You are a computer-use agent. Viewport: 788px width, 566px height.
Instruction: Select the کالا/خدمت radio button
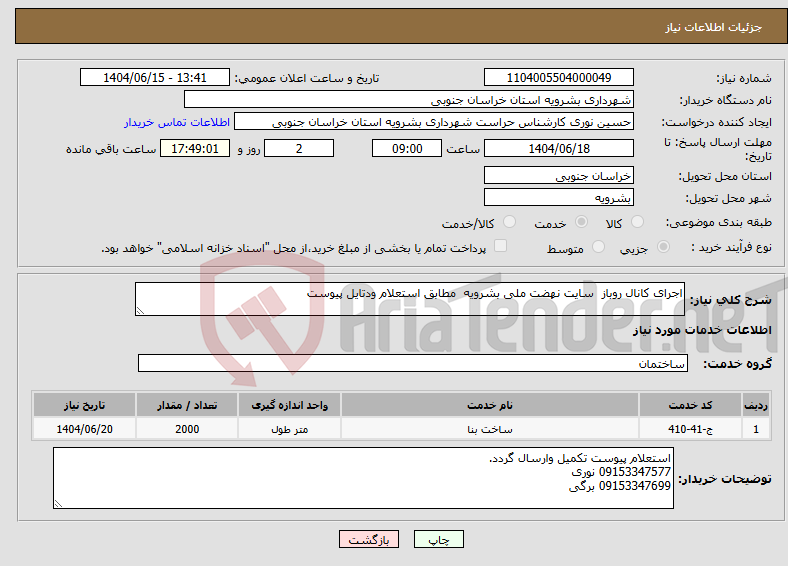coord(510,222)
